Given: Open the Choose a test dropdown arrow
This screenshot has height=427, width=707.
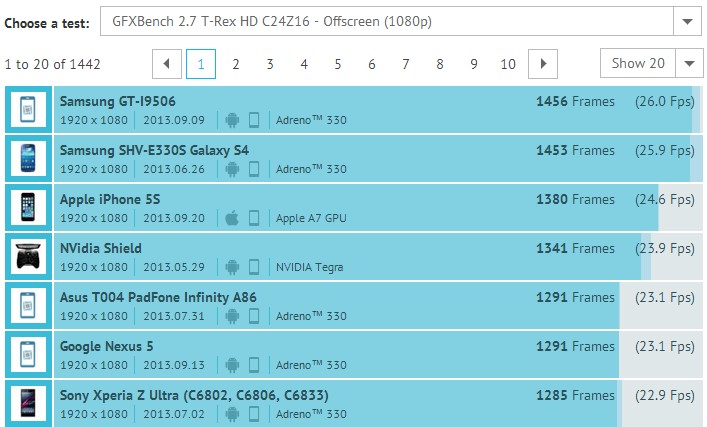Looking at the screenshot, I should (687, 21).
